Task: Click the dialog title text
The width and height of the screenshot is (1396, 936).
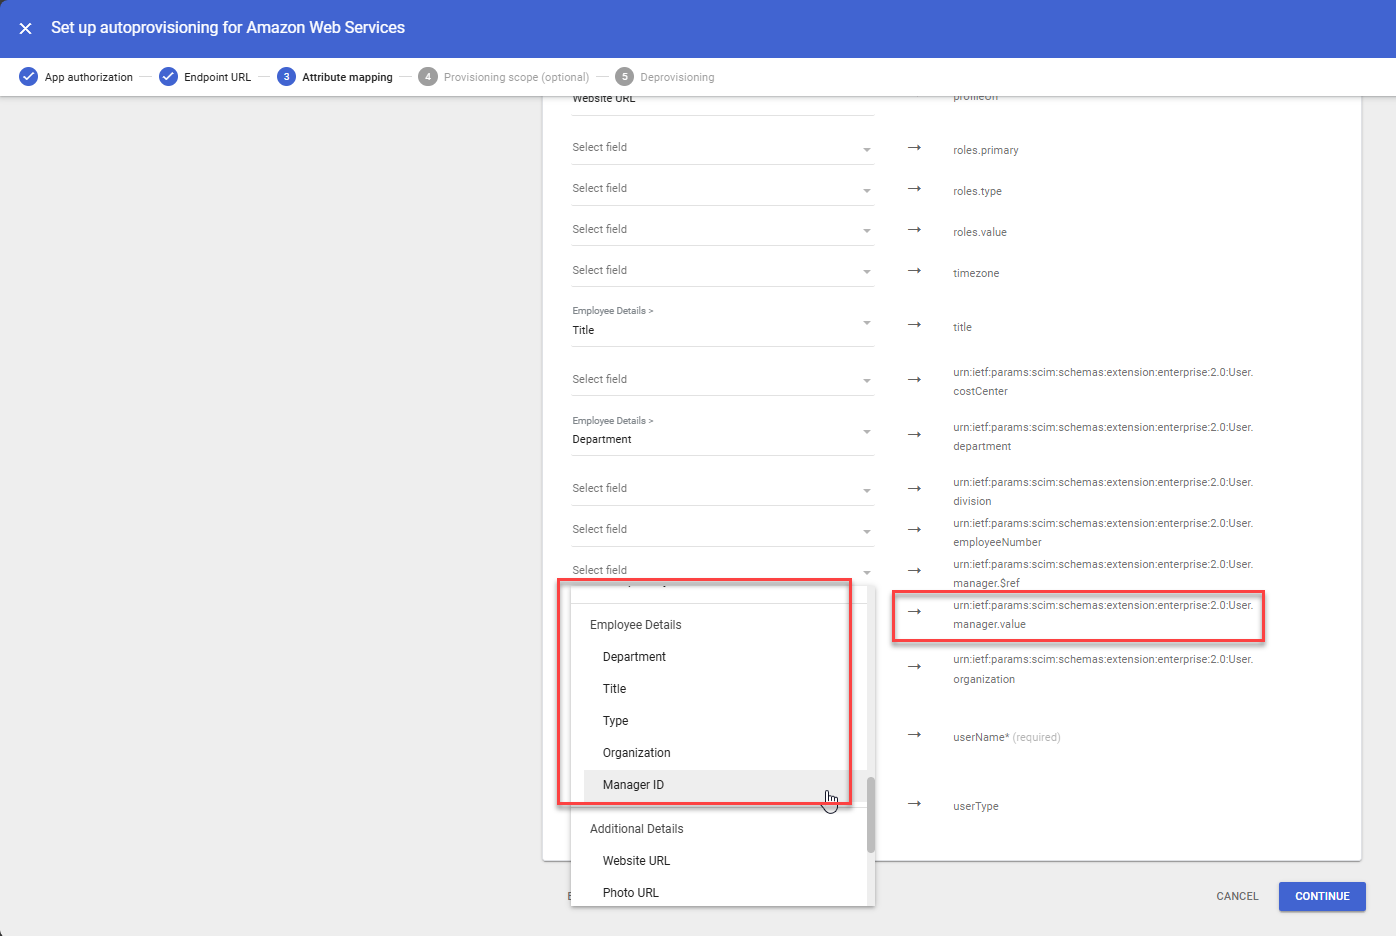Action: (228, 28)
